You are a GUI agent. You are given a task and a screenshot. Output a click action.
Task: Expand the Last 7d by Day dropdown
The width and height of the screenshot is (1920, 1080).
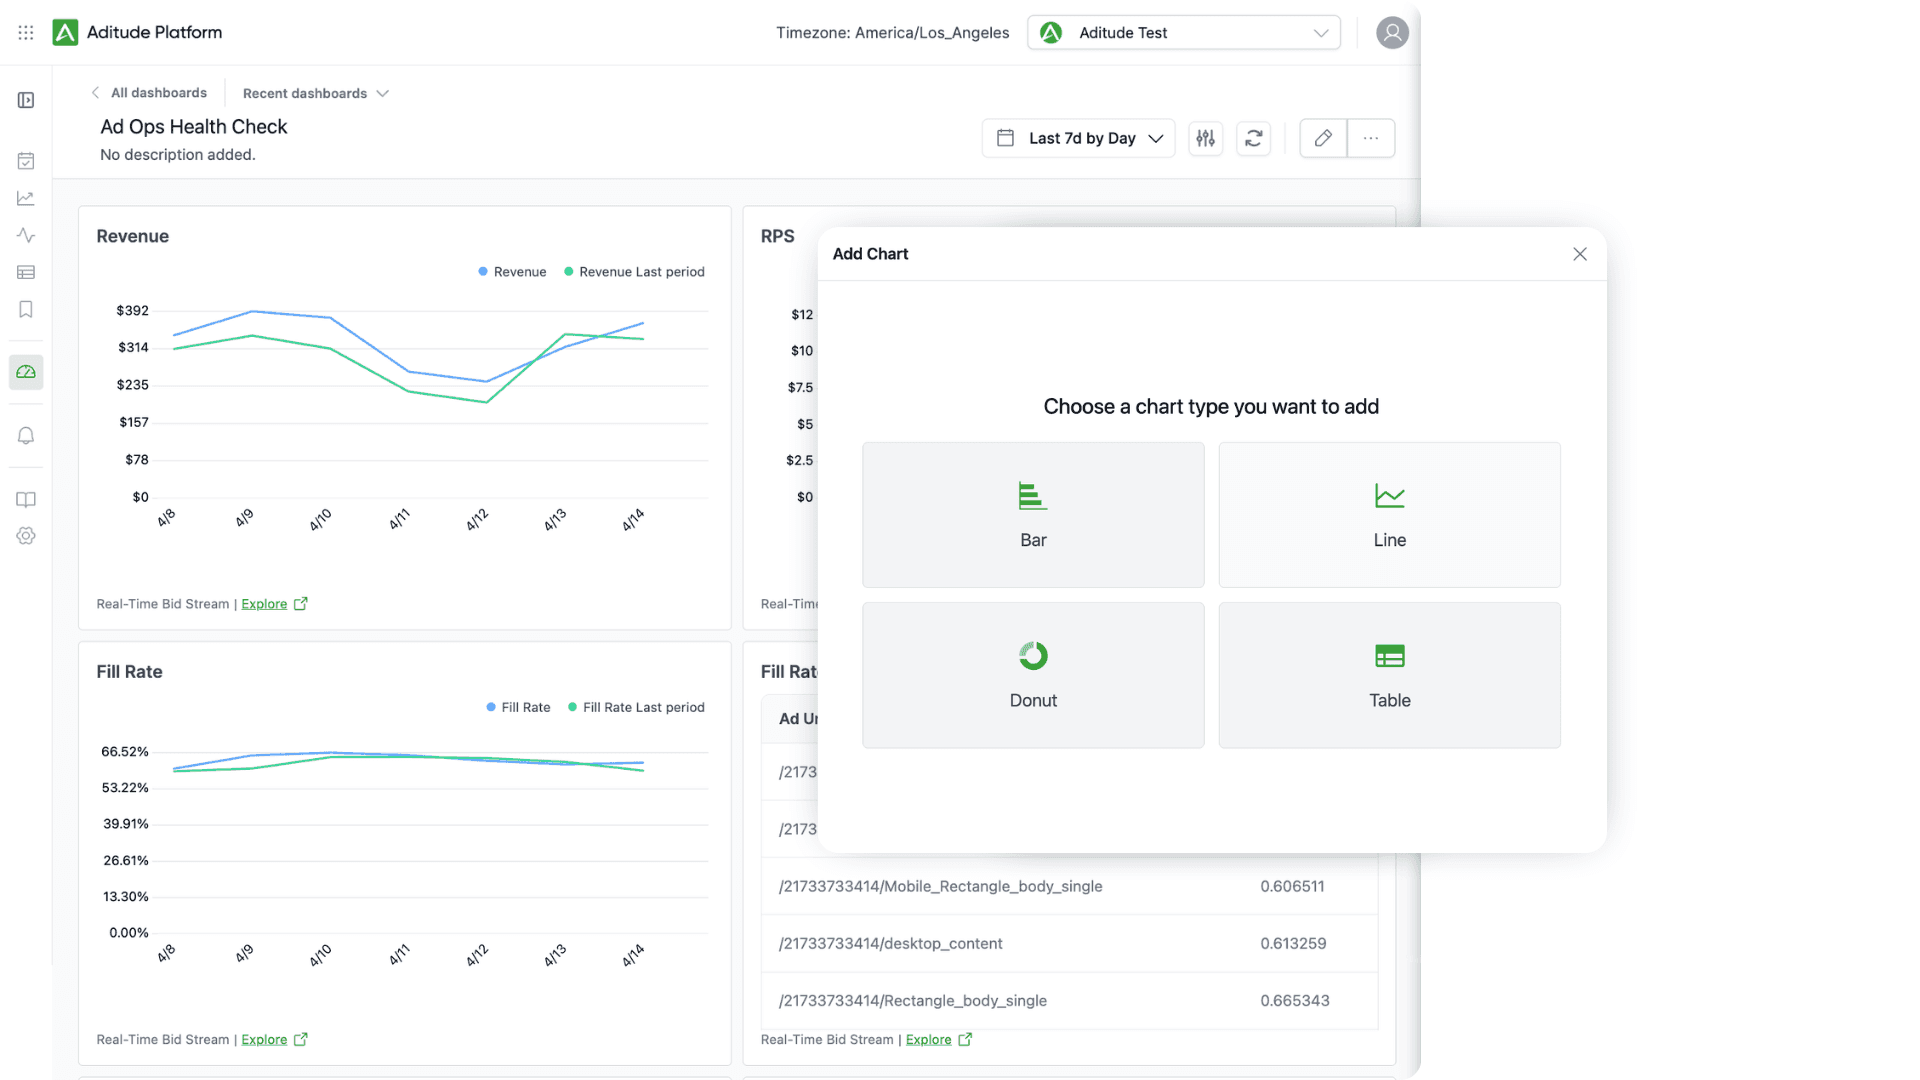(1079, 138)
